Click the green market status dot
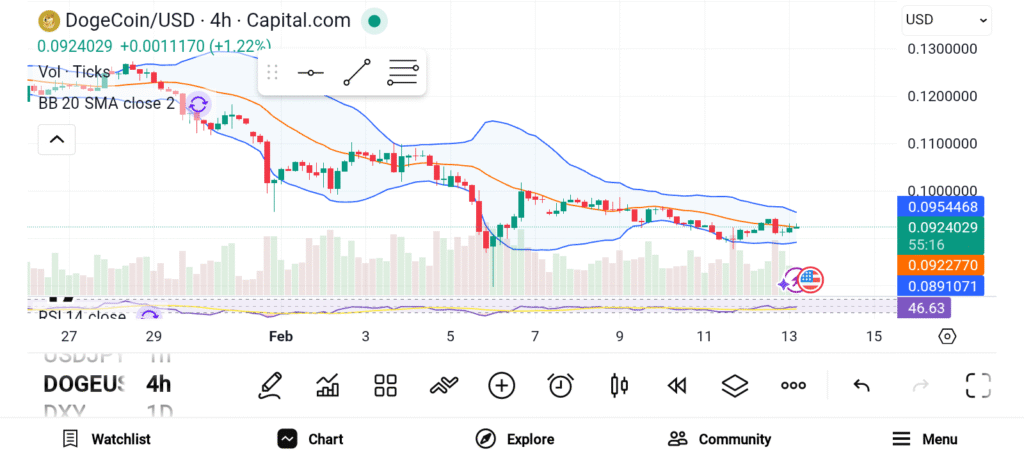This screenshot has width=1024, height=461. click(374, 20)
